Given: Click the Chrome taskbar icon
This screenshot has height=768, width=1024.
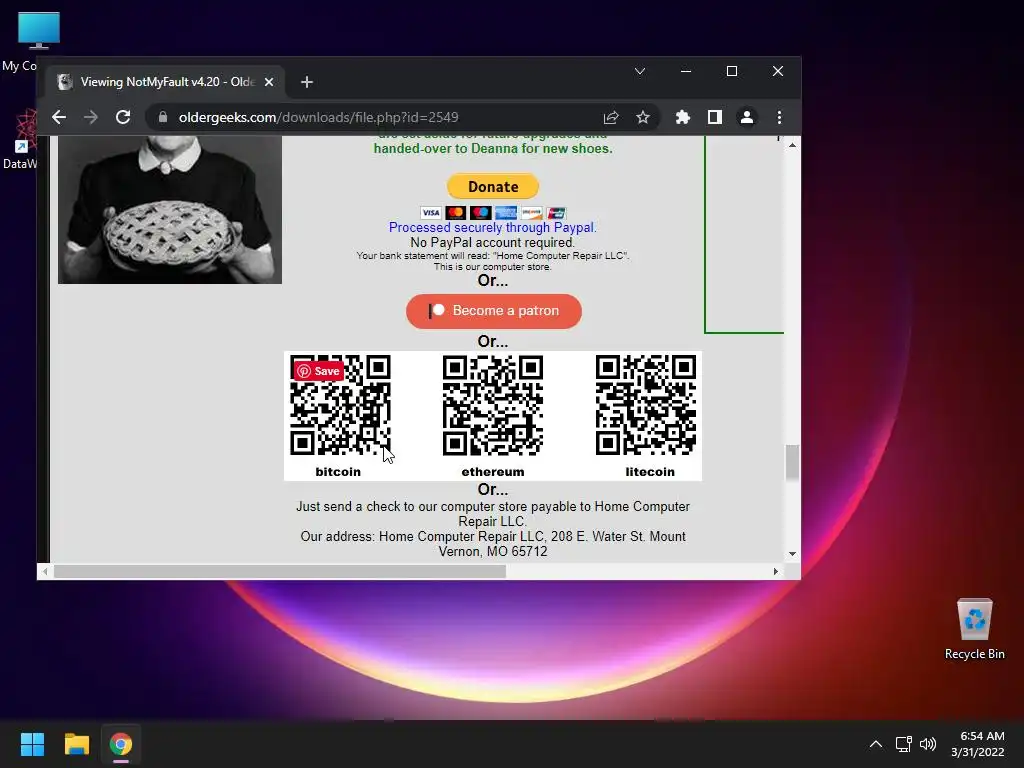Looking at the screenshot, I should pyautogui.click(x=121, y=744).
